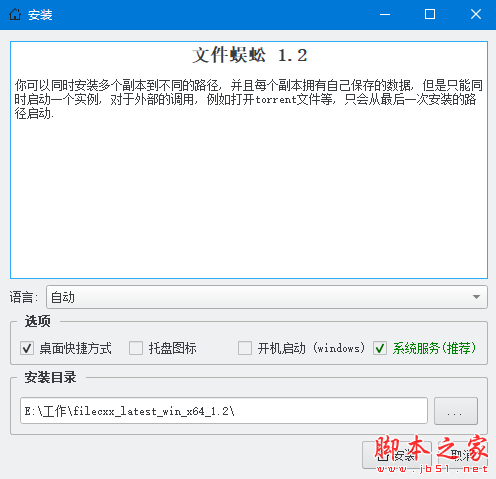Maximize the installer window
Screen dimensions: 496x479
click(x=430, y=14)
